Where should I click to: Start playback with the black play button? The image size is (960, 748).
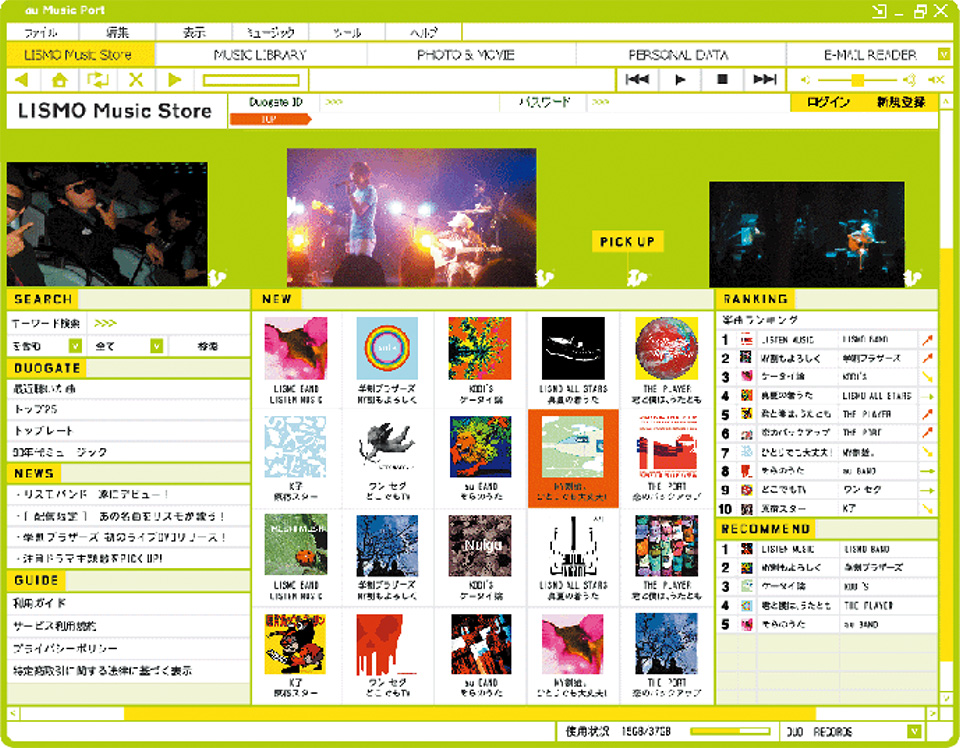pos(680,80)
